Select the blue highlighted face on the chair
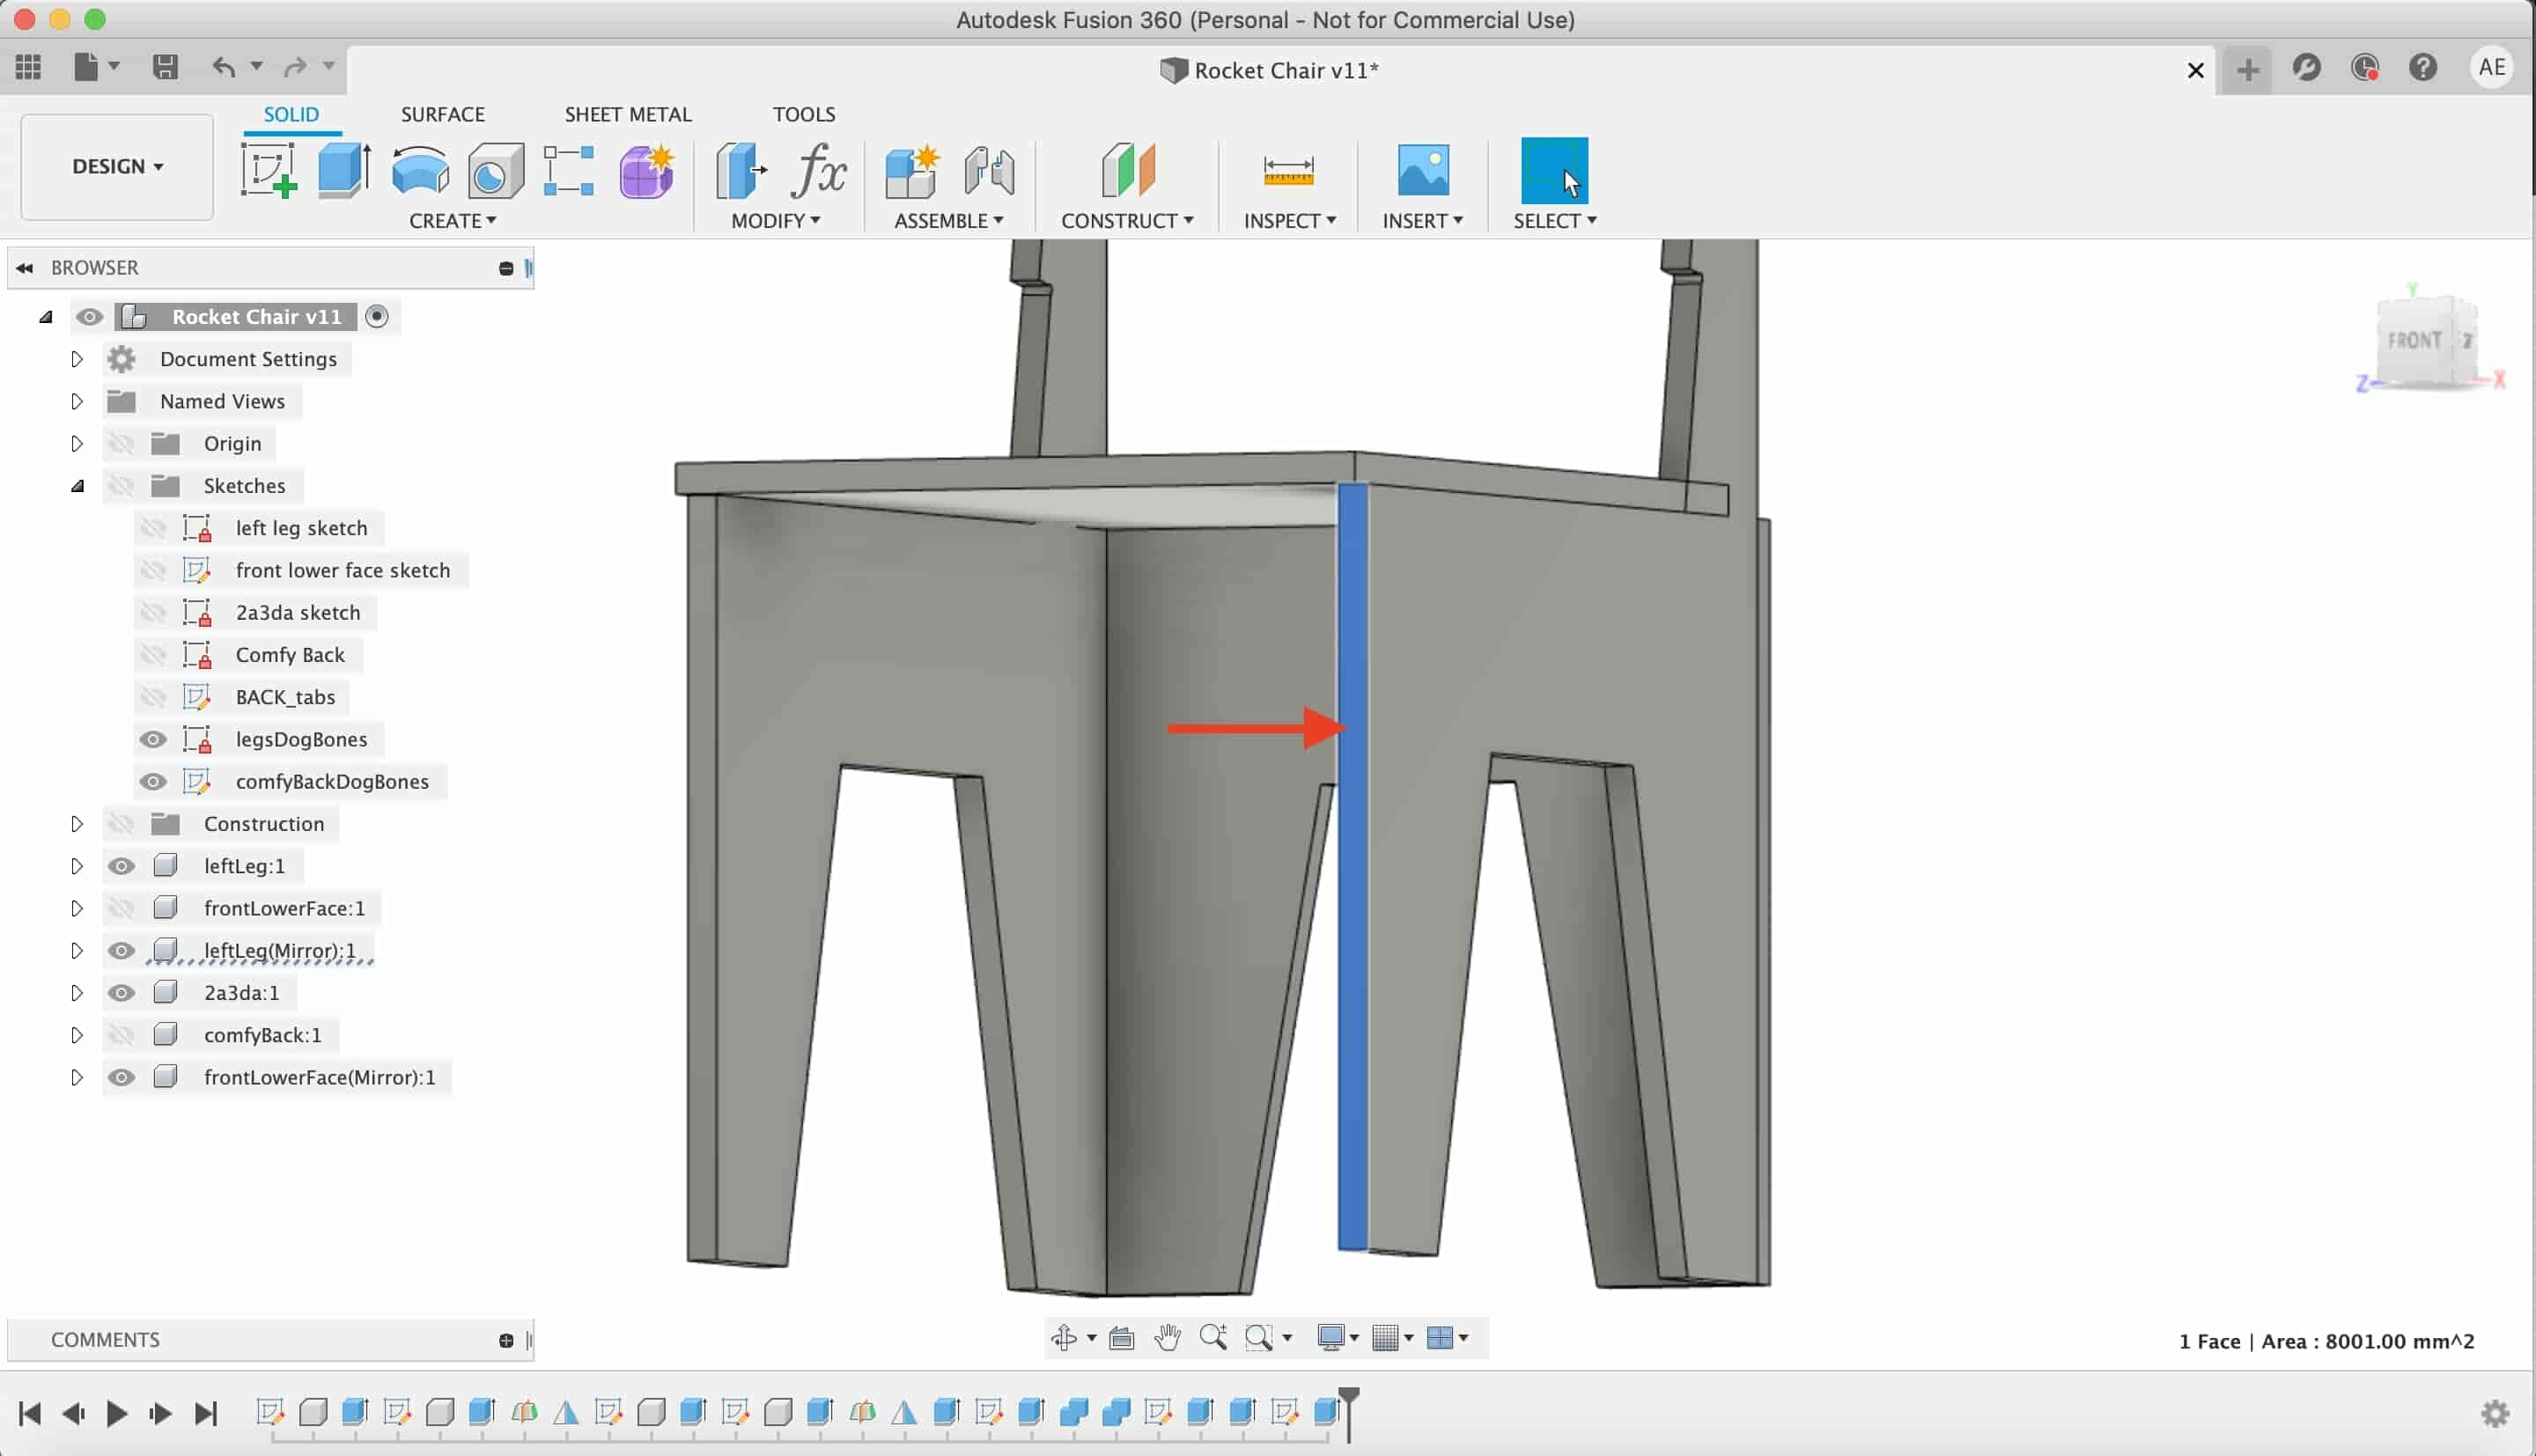 click(x=1352, y=866)
